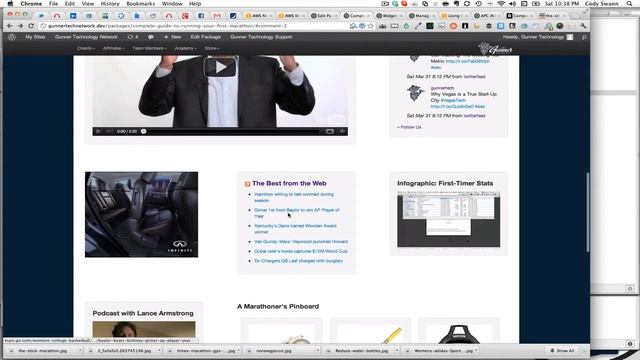Image resolution: width=640 pixels, height=360 pixels.
Task: Open options arrow for Womens-adidas-Sport download
Action: point(476,351)
